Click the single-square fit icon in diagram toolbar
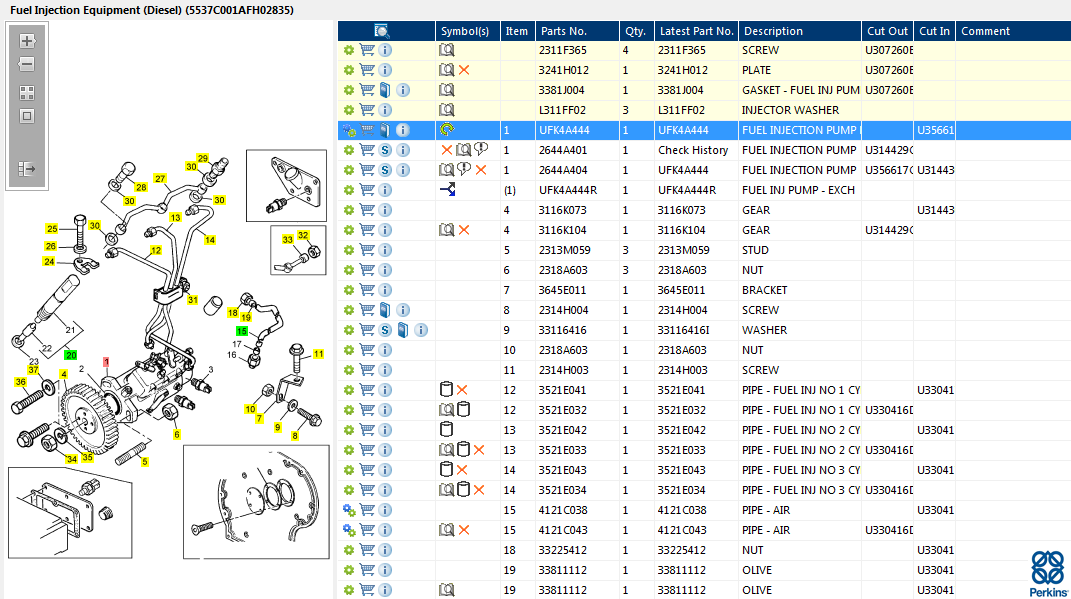Screen dimensions: 1071x599 coord(27,116)
